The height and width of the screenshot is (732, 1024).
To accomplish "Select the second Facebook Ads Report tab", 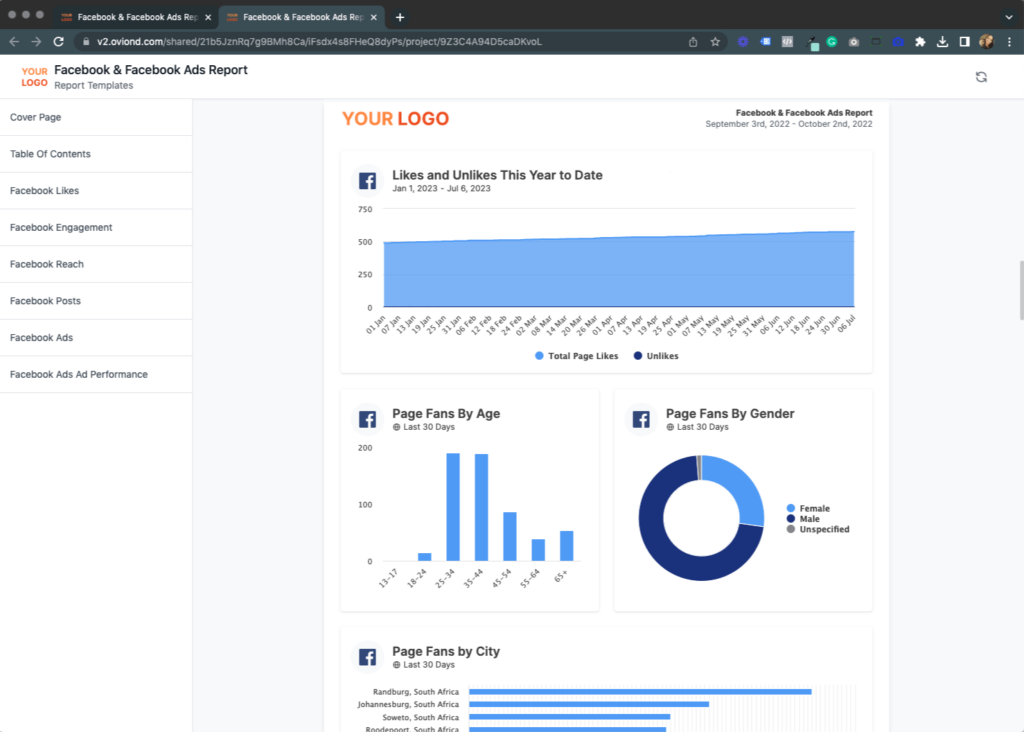I will click(302, 18).
